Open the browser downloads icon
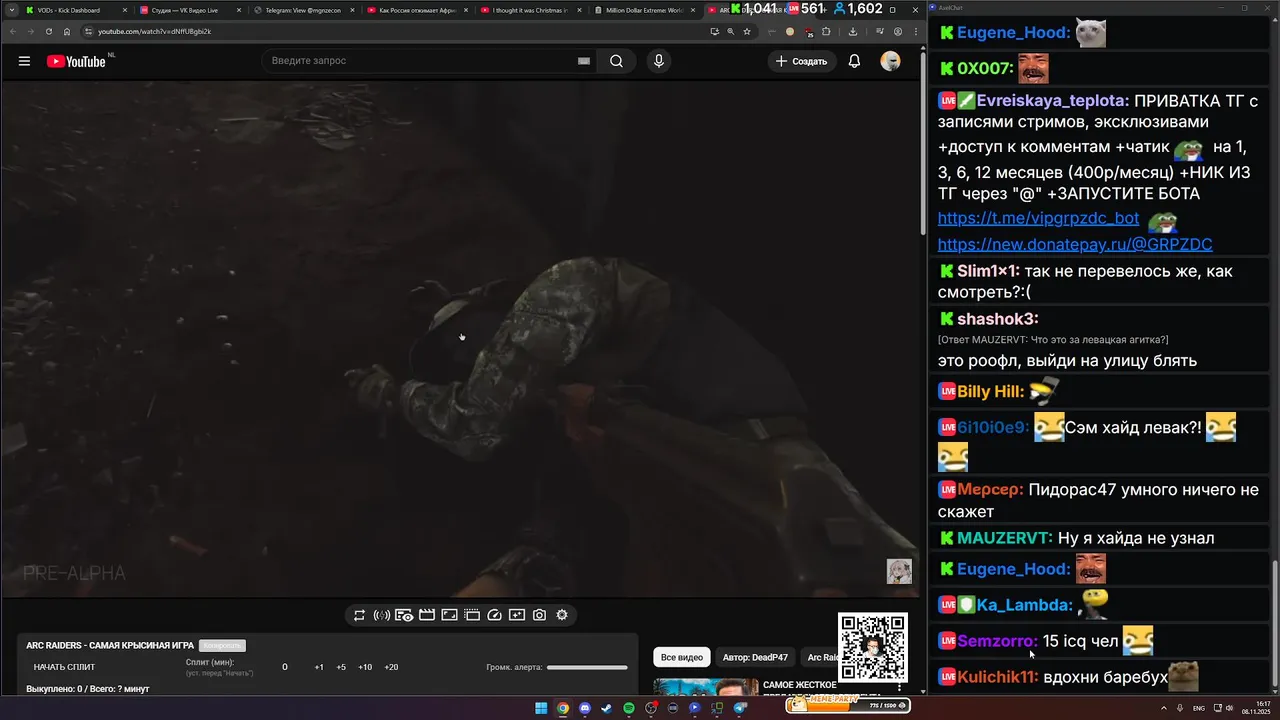Screen dimensions: 1280x720 [852, 31]
